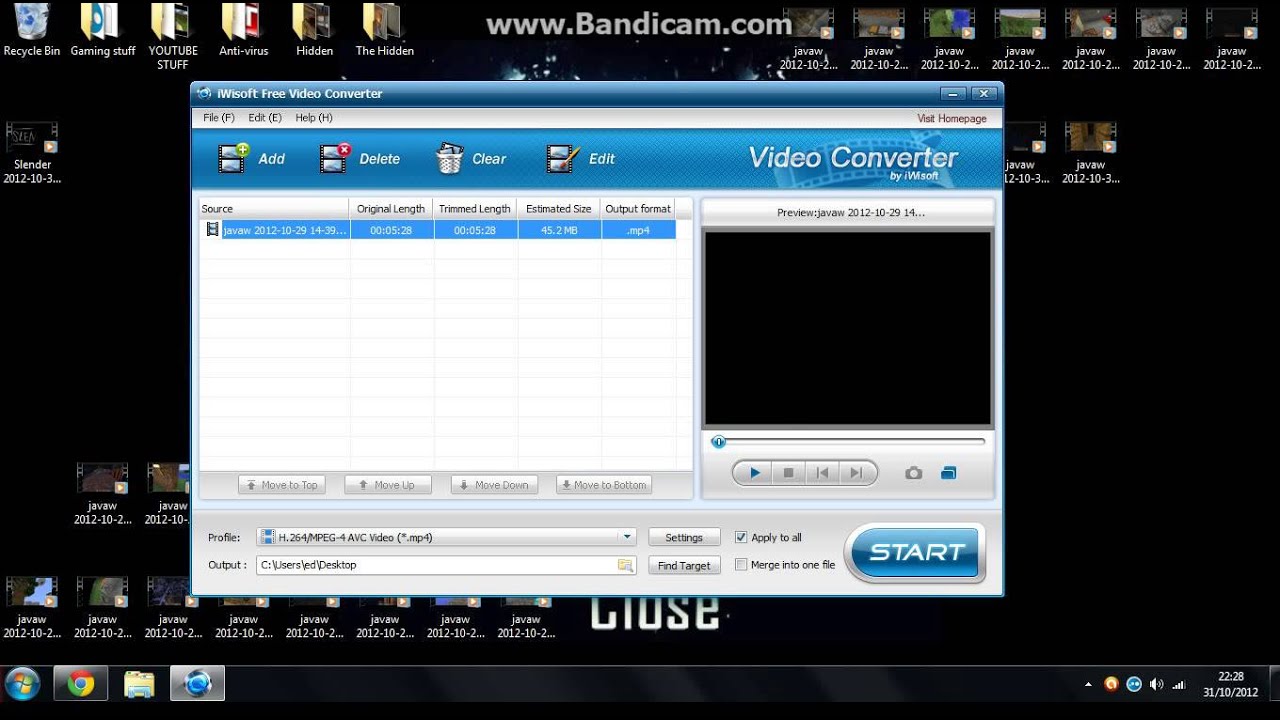1280x720 pixels.
Task: Click the blue full-screen preview icon
Action: coord(949,473)
